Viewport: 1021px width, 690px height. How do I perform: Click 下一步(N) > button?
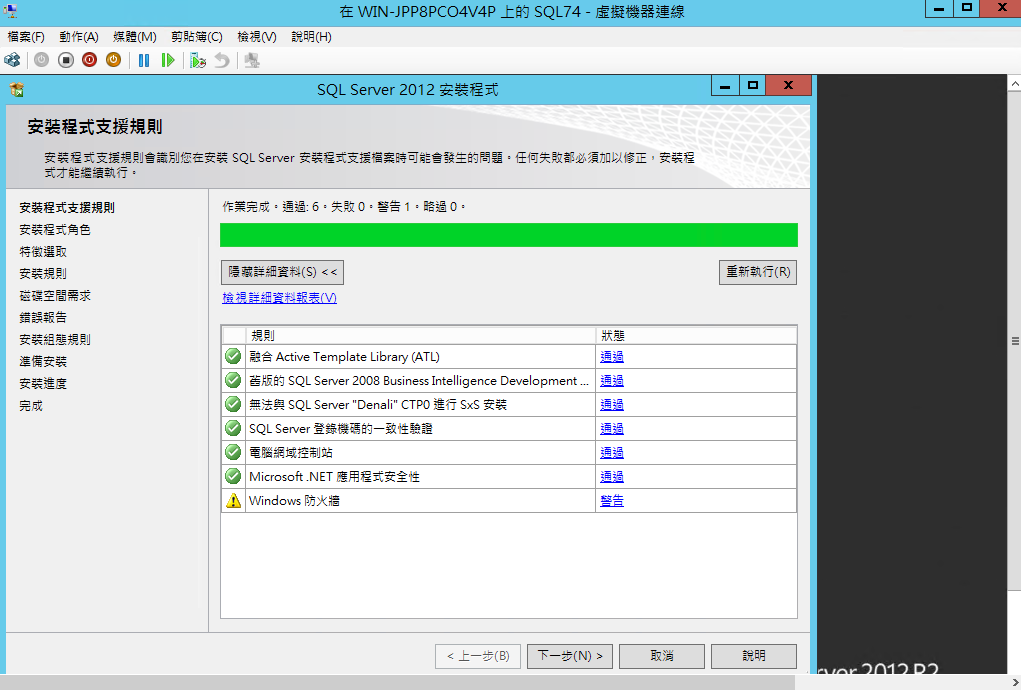570,656
